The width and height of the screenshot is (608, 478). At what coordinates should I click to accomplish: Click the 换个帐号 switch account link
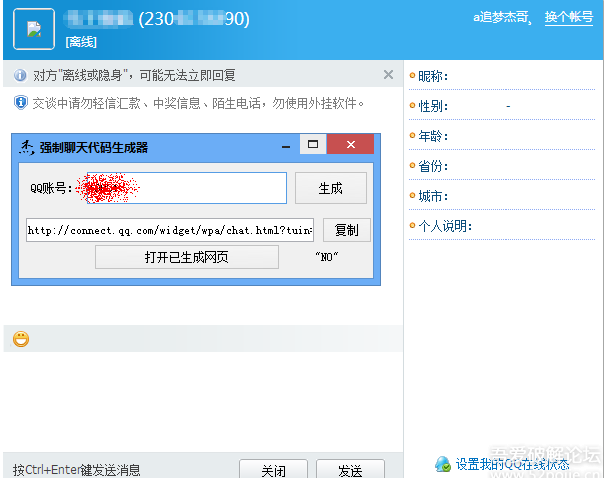(569, 17)
